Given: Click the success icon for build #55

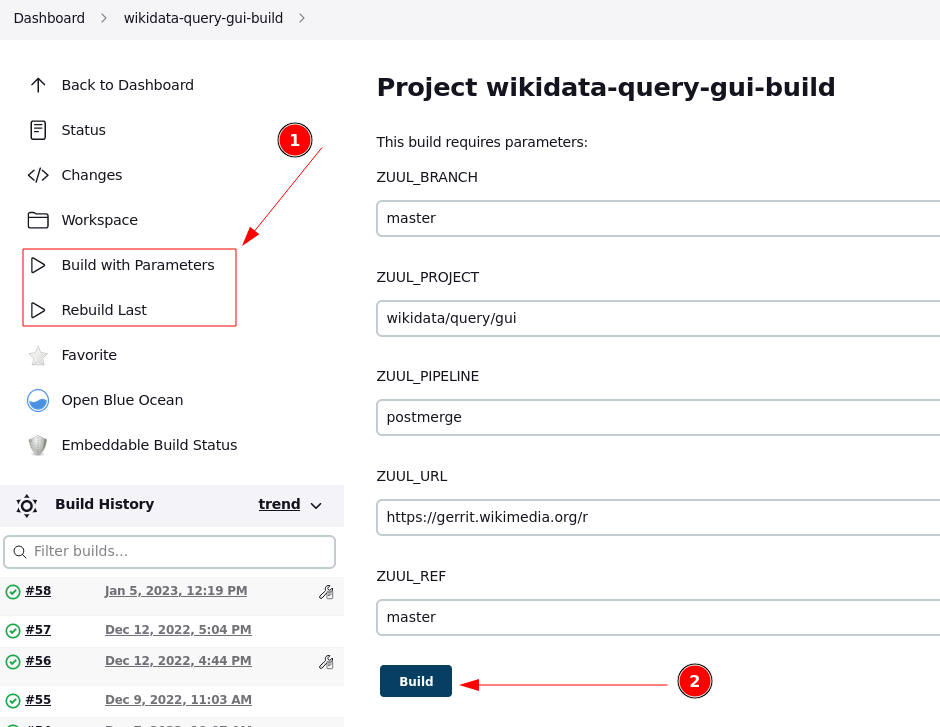Looking at the screenshot, I should (13, 701).
